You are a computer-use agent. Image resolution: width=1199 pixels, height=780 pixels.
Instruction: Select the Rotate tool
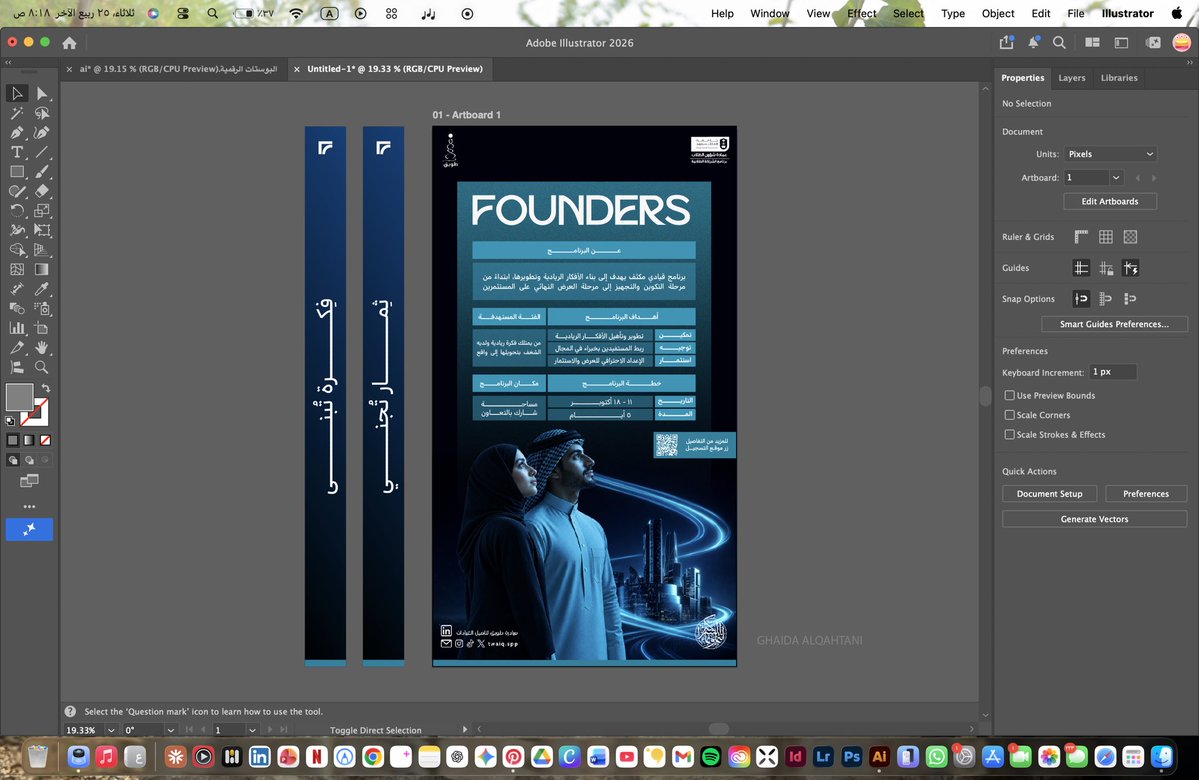pos(17,210)
